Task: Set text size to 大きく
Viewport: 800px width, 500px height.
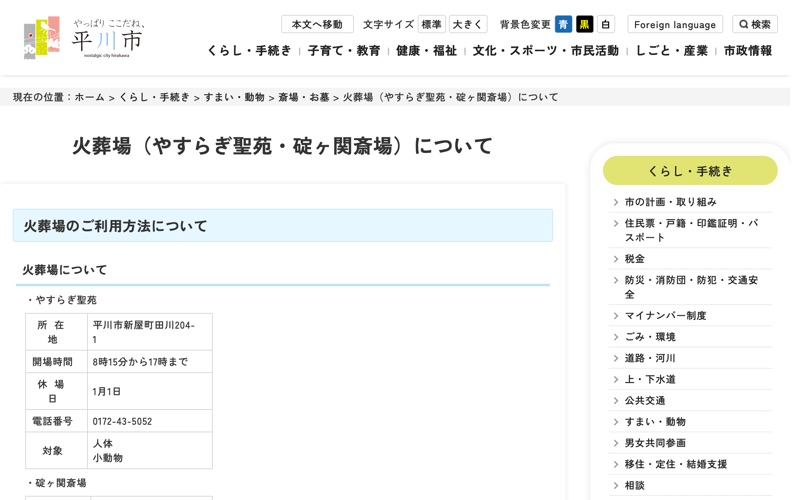Action: [468, 24]
